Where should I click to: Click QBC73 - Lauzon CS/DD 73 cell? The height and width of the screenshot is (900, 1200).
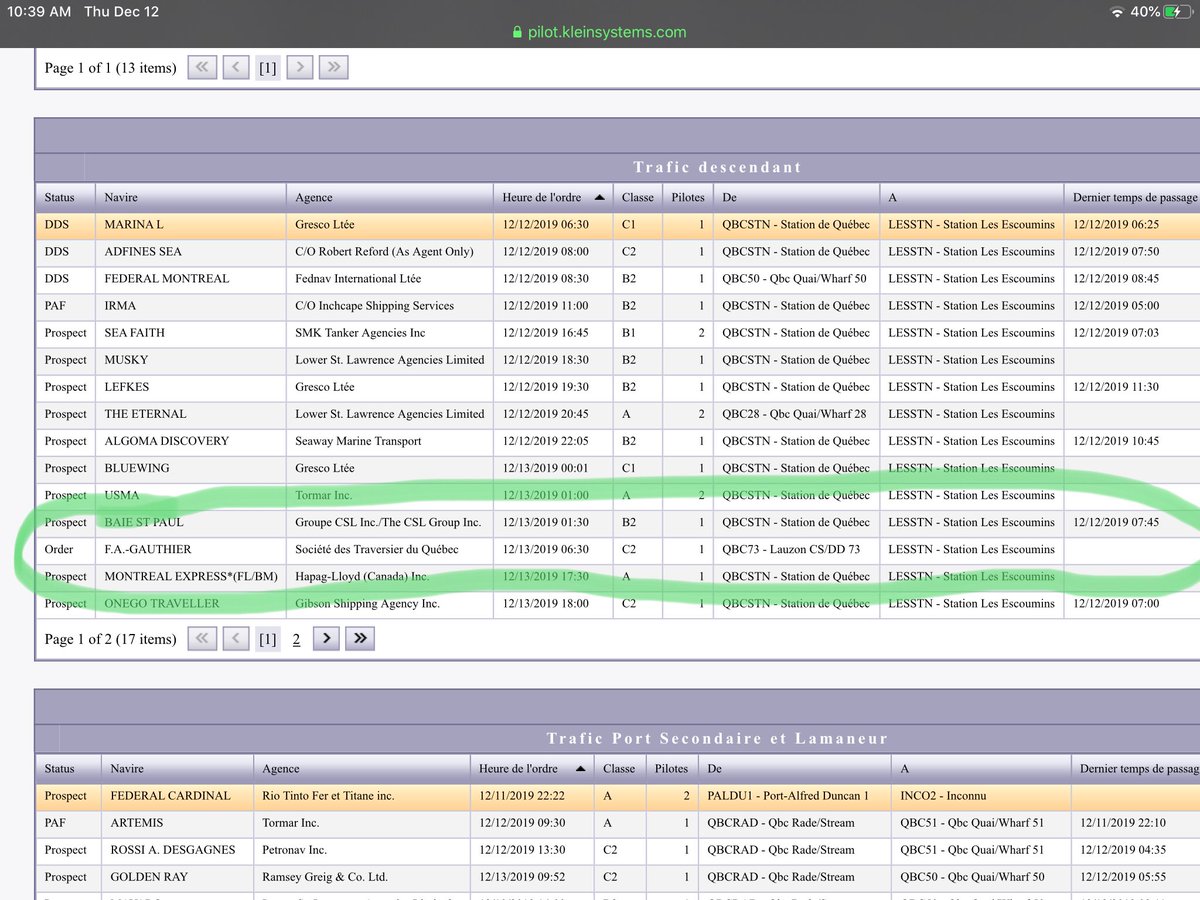(x=796, y=549)
